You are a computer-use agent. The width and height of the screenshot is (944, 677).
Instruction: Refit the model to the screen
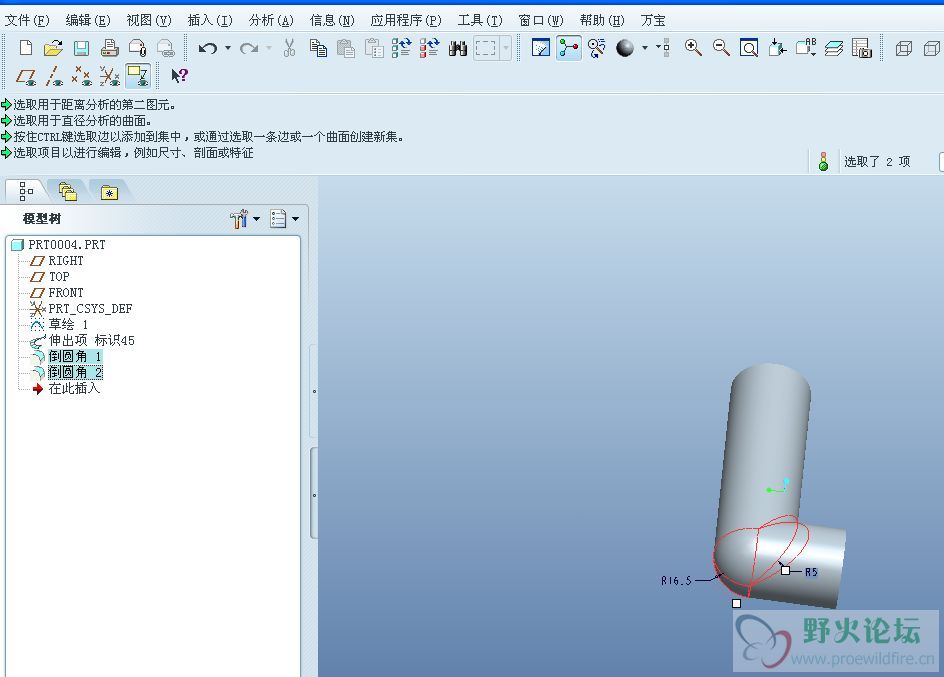coord(749,48)
